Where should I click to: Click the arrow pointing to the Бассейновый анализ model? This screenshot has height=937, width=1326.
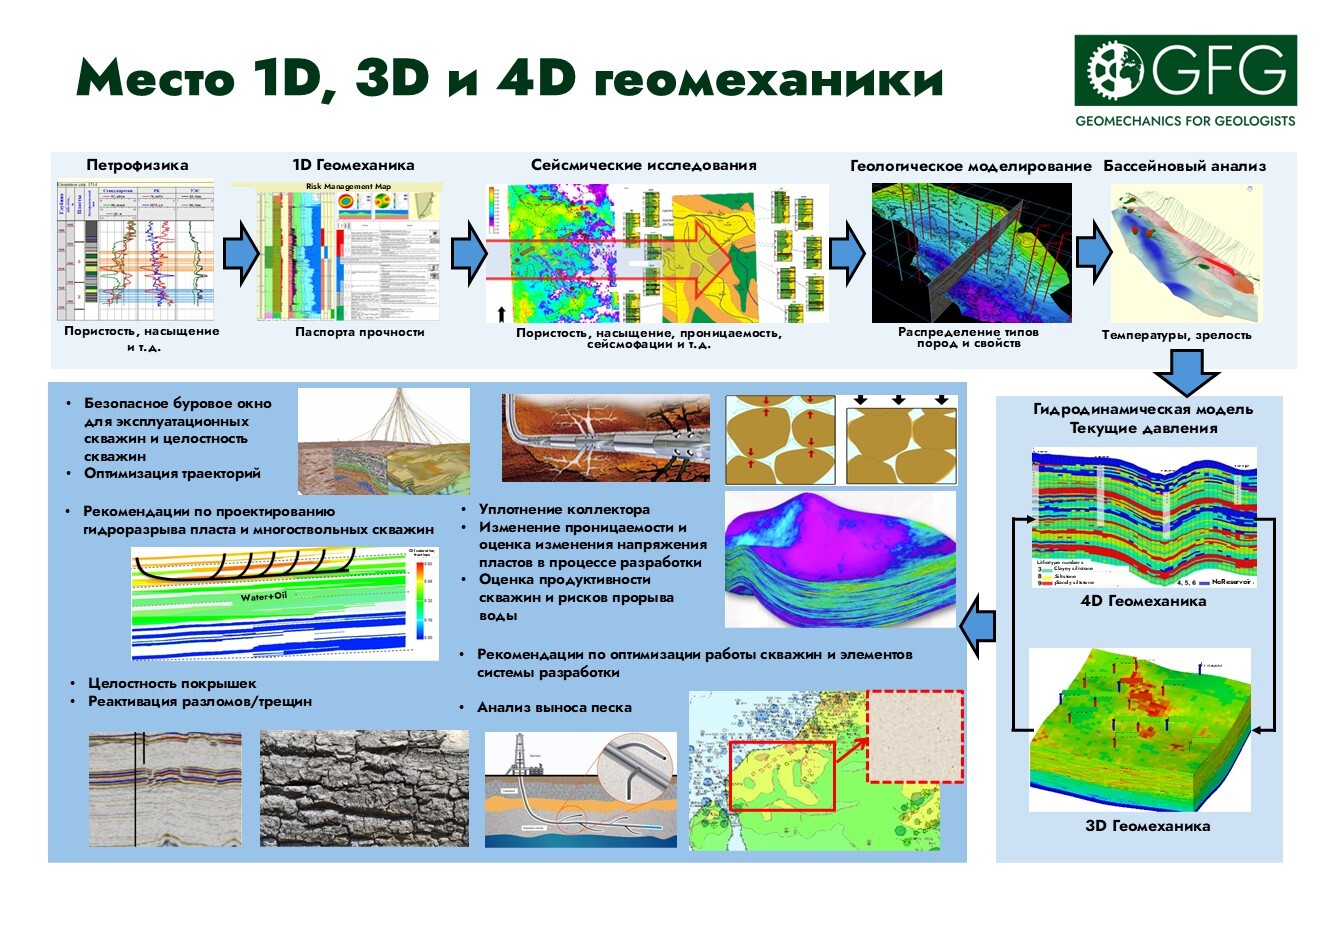(x=1093, y=254)
